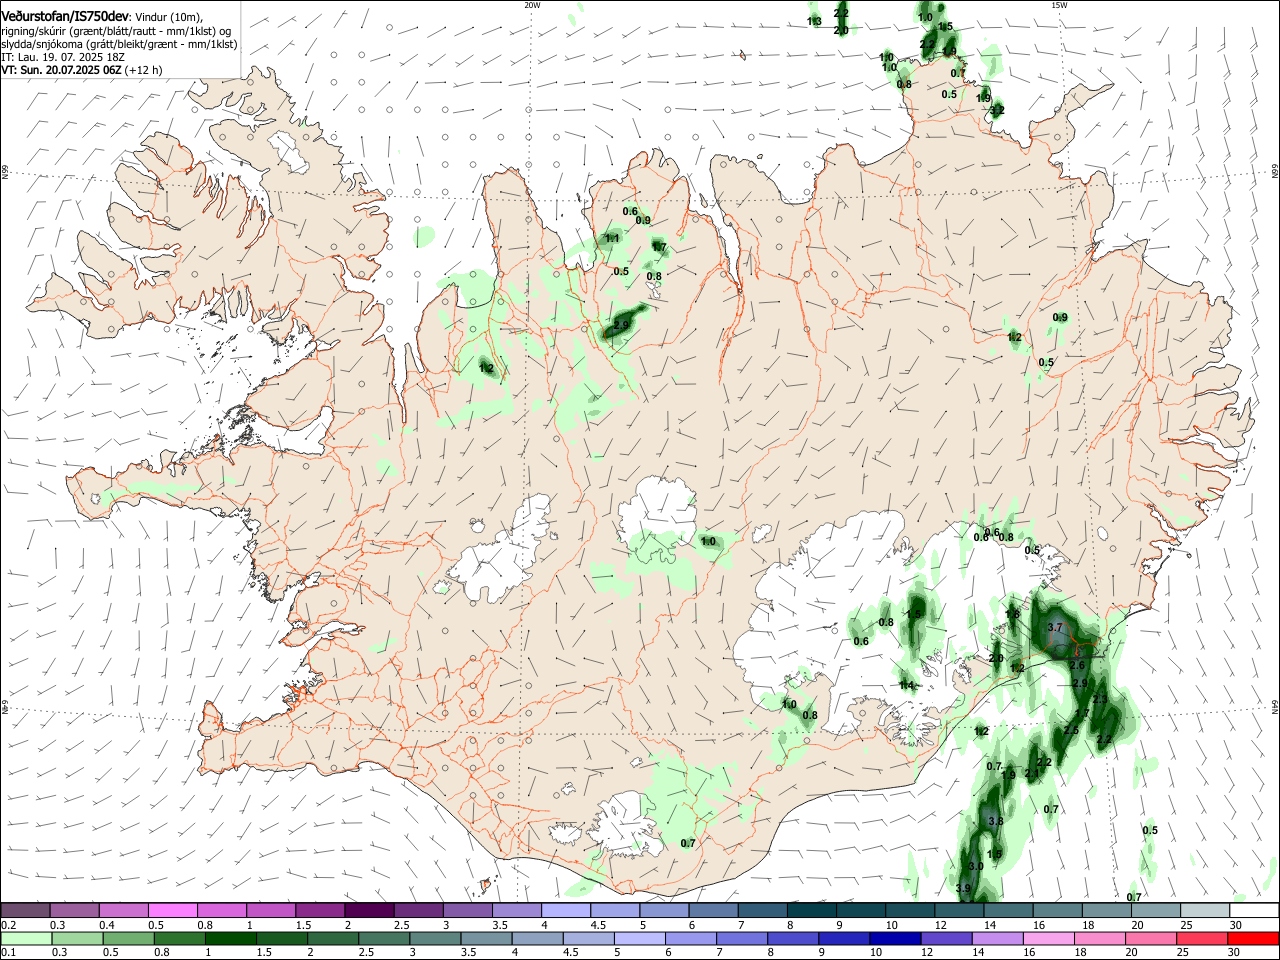
Task: Select the pale grey 25–30 snow swatch
Action: [1204, 911]
